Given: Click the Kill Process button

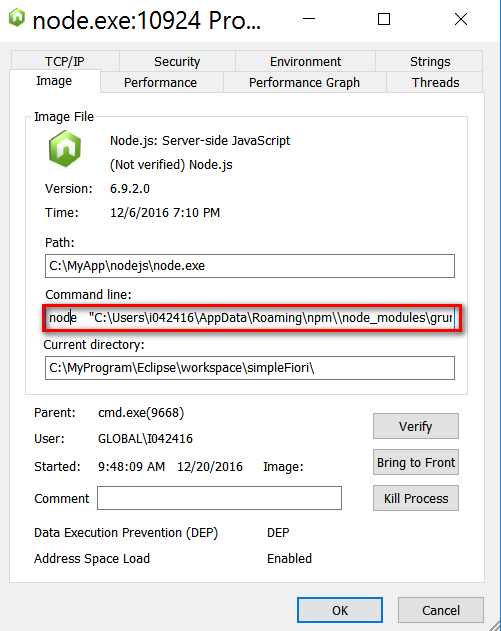Looking at the screenshot, I should (416, 498).
